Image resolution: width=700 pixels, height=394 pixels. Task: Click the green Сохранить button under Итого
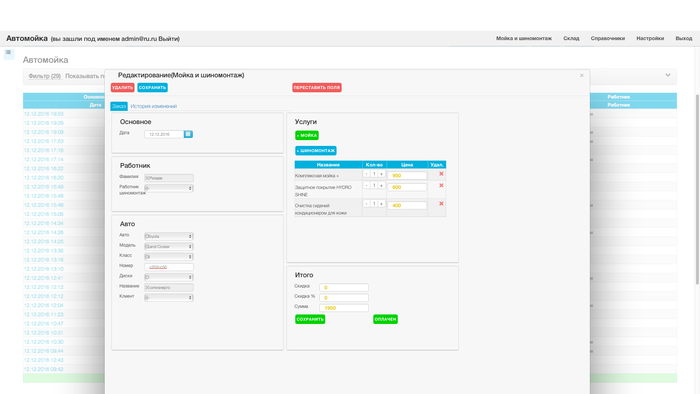tap(310, 319)
